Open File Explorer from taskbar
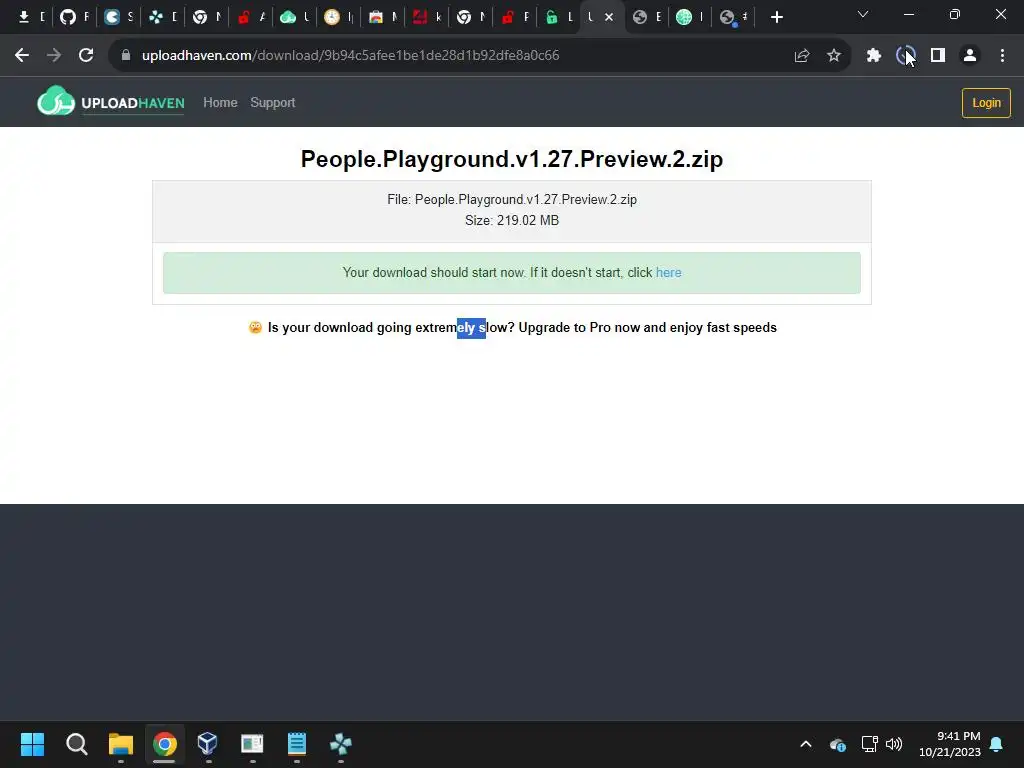This screenshot has width=1024, height=768. (121, 744)
